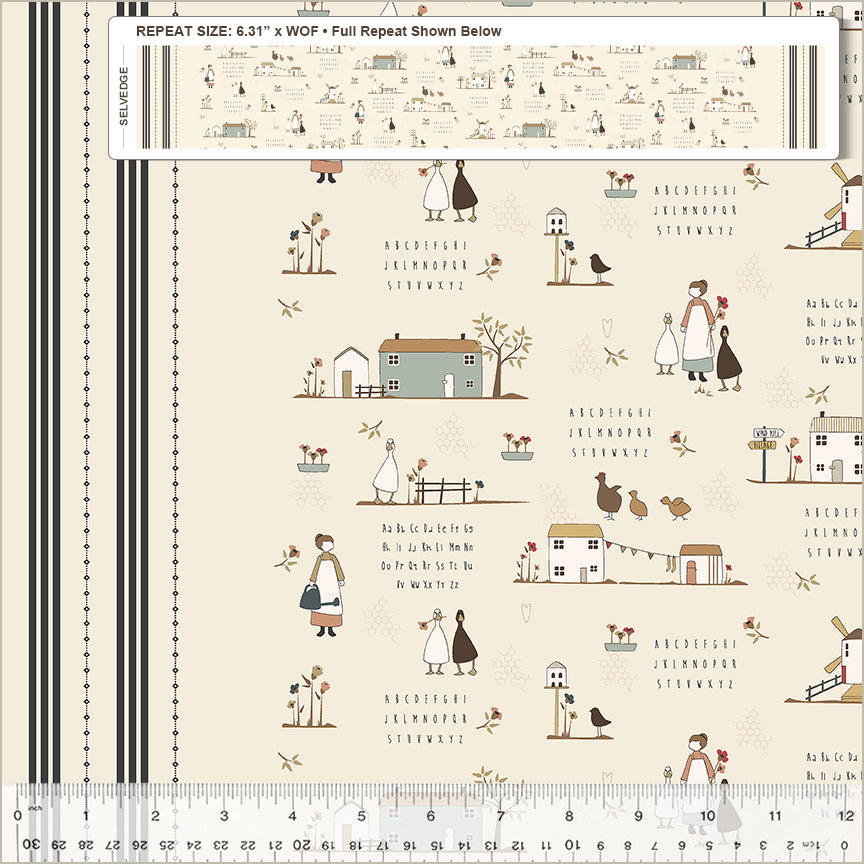Viewport: 864px width, 864px height.
Task: Click the leftmost thick black stripe
Action: (x=33, y=400)
